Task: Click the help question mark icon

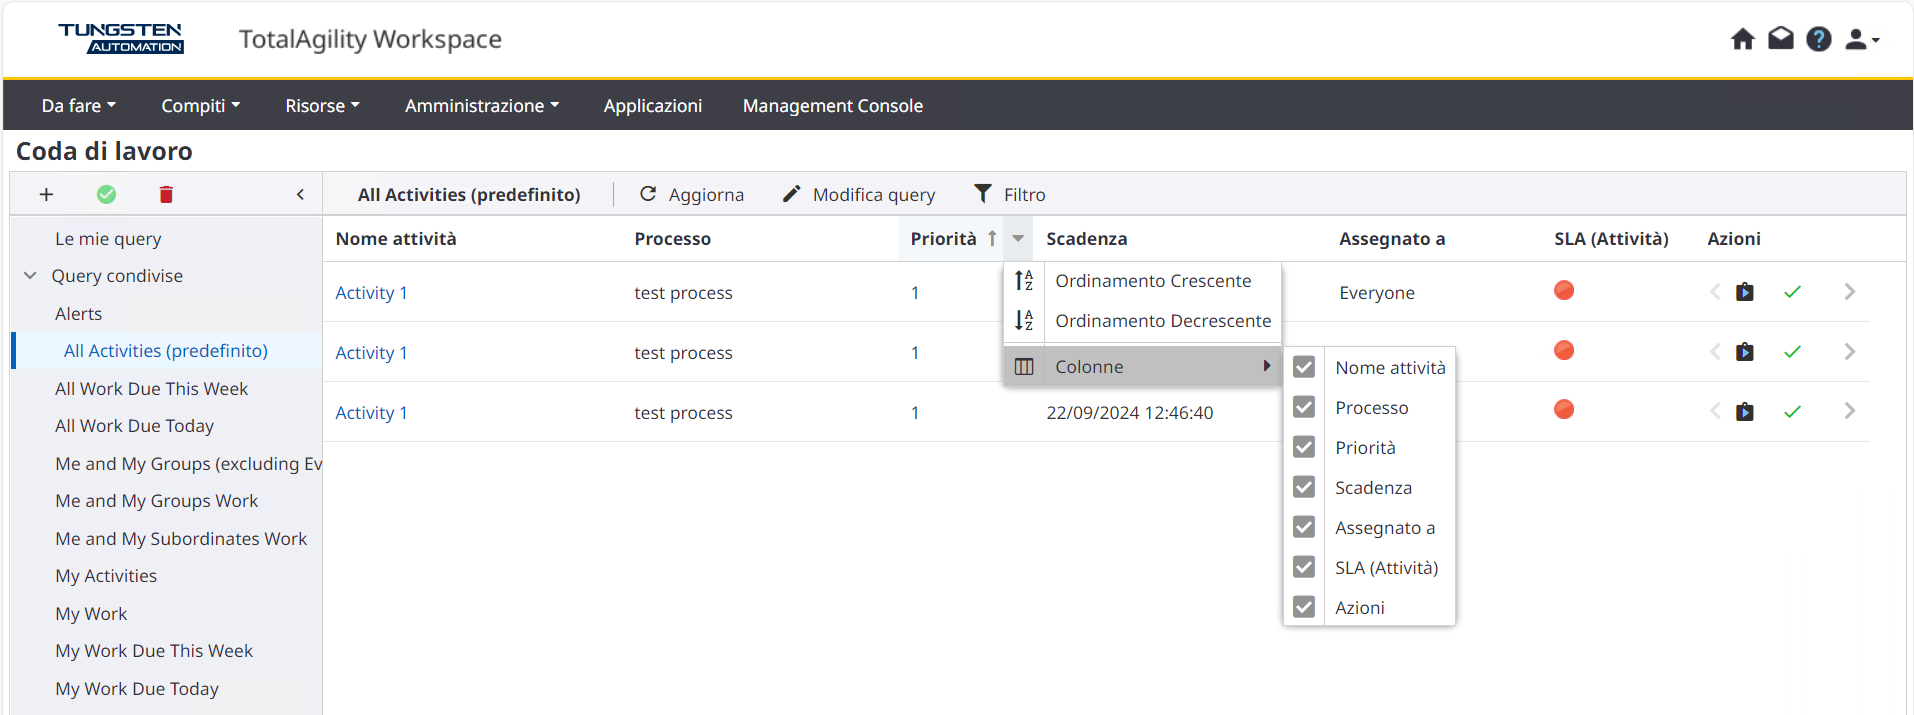Action: point(1818,39)
